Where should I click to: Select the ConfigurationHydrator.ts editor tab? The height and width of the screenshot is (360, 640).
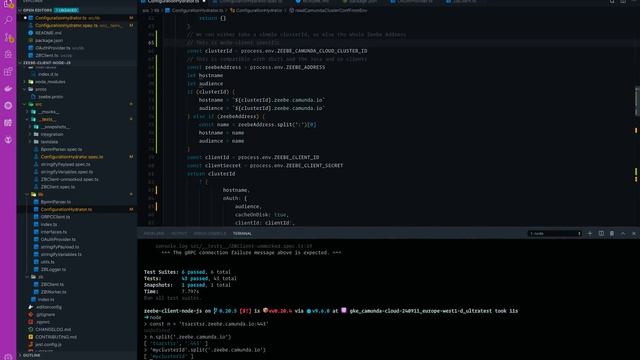[x=173, y=2]
